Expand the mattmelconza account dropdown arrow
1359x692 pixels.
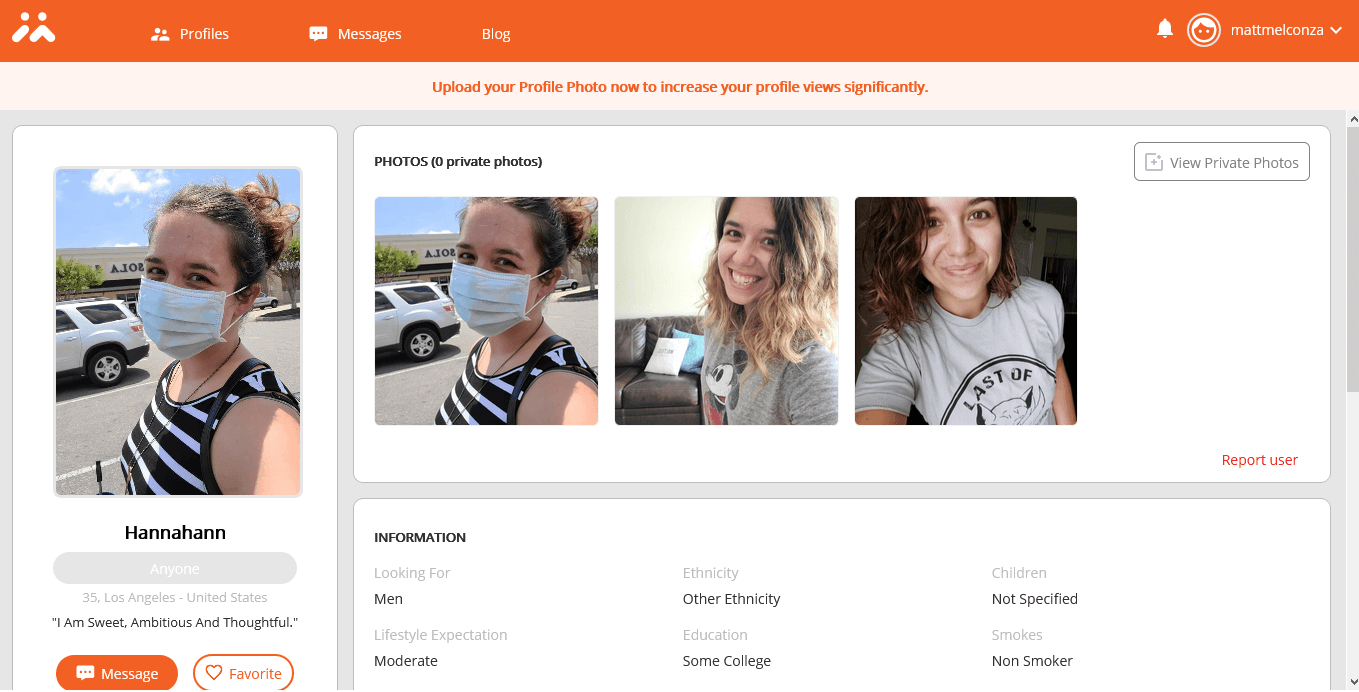point(1335,30)
